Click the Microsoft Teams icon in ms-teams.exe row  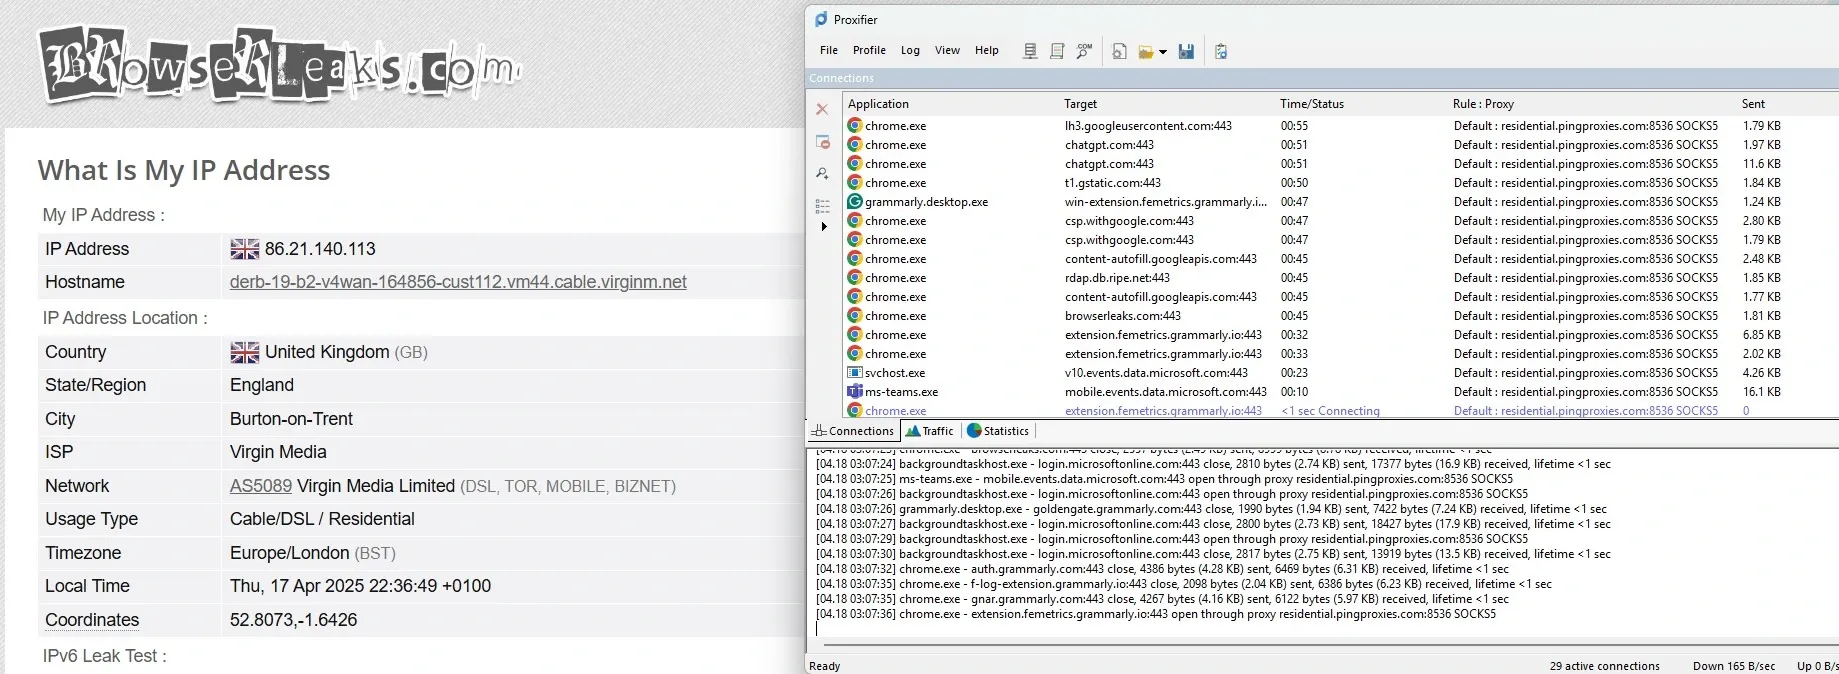click(x=855, y=392)
